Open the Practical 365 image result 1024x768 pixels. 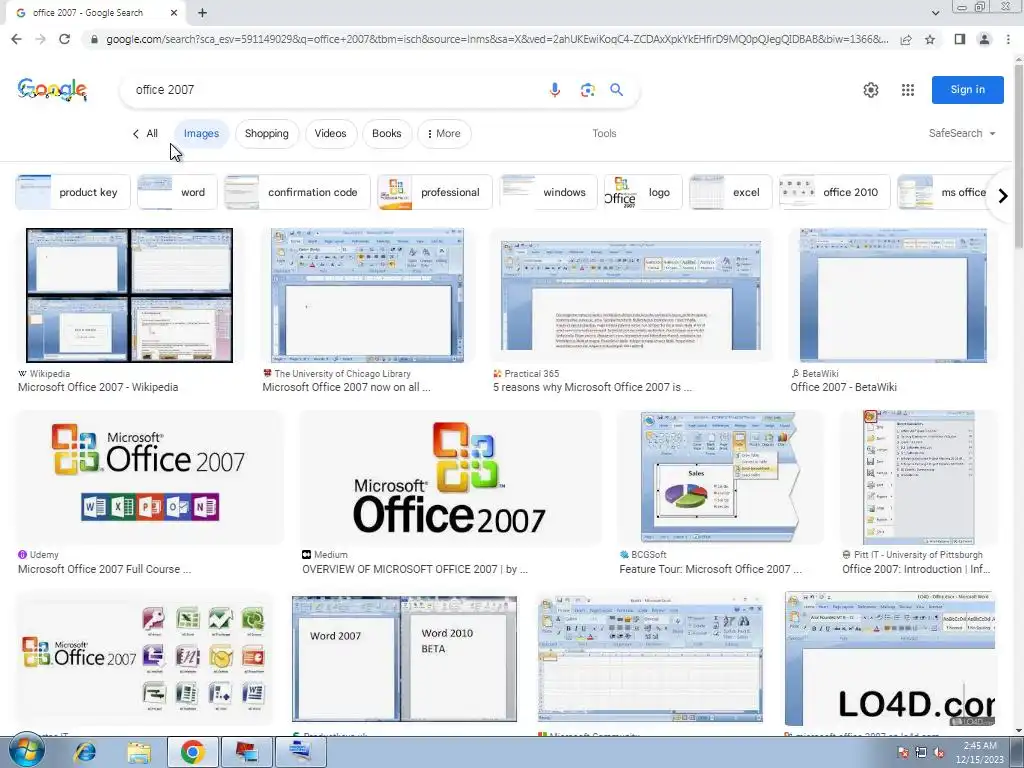pos(630,295)
